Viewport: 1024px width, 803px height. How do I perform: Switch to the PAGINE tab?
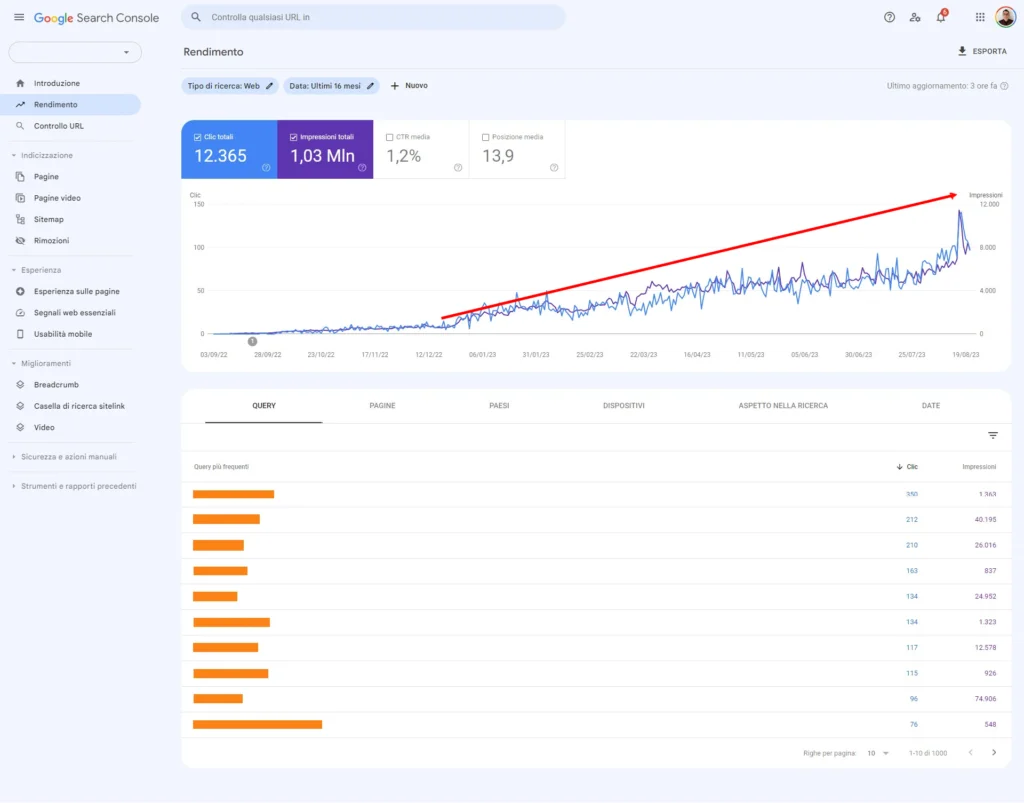(381, 405)
